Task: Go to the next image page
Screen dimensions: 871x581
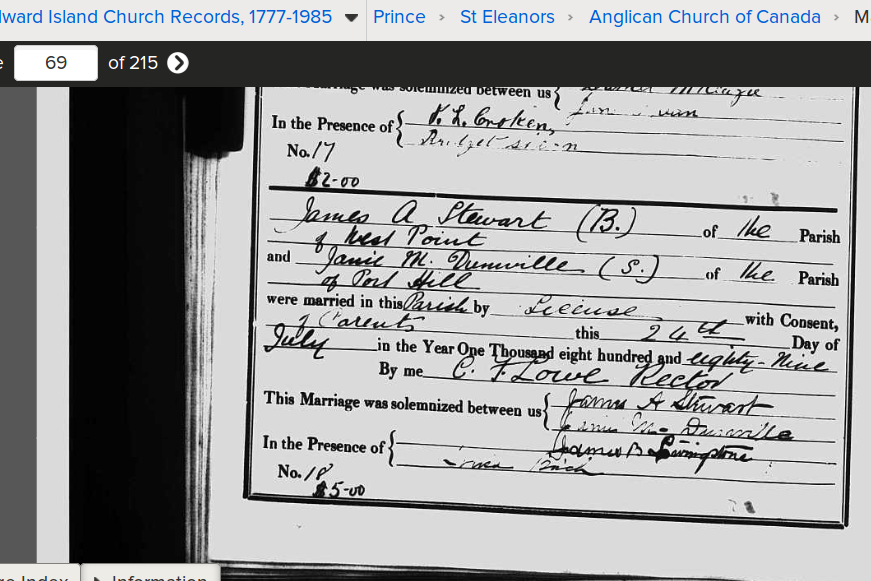Action: pyautogui.click(x=178, y=63)
